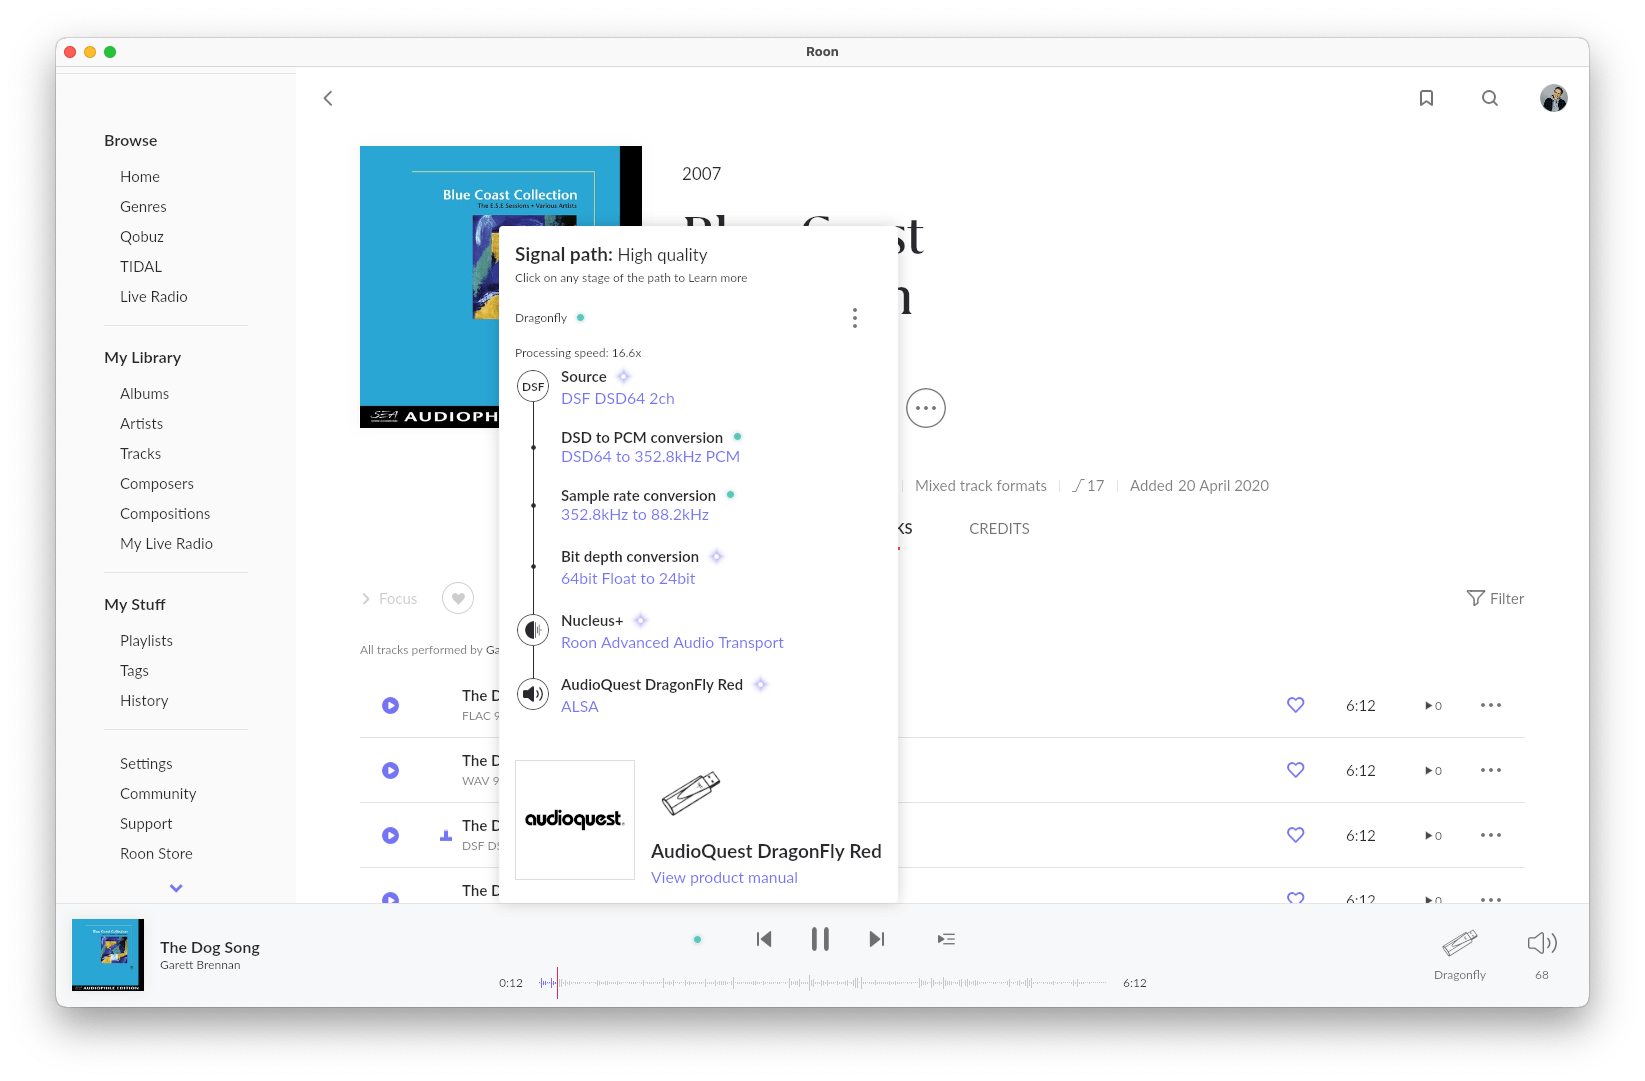Open Artists in My Library
The width and height of the screenshot is (1645, 1081).
[x=142, y=424]
